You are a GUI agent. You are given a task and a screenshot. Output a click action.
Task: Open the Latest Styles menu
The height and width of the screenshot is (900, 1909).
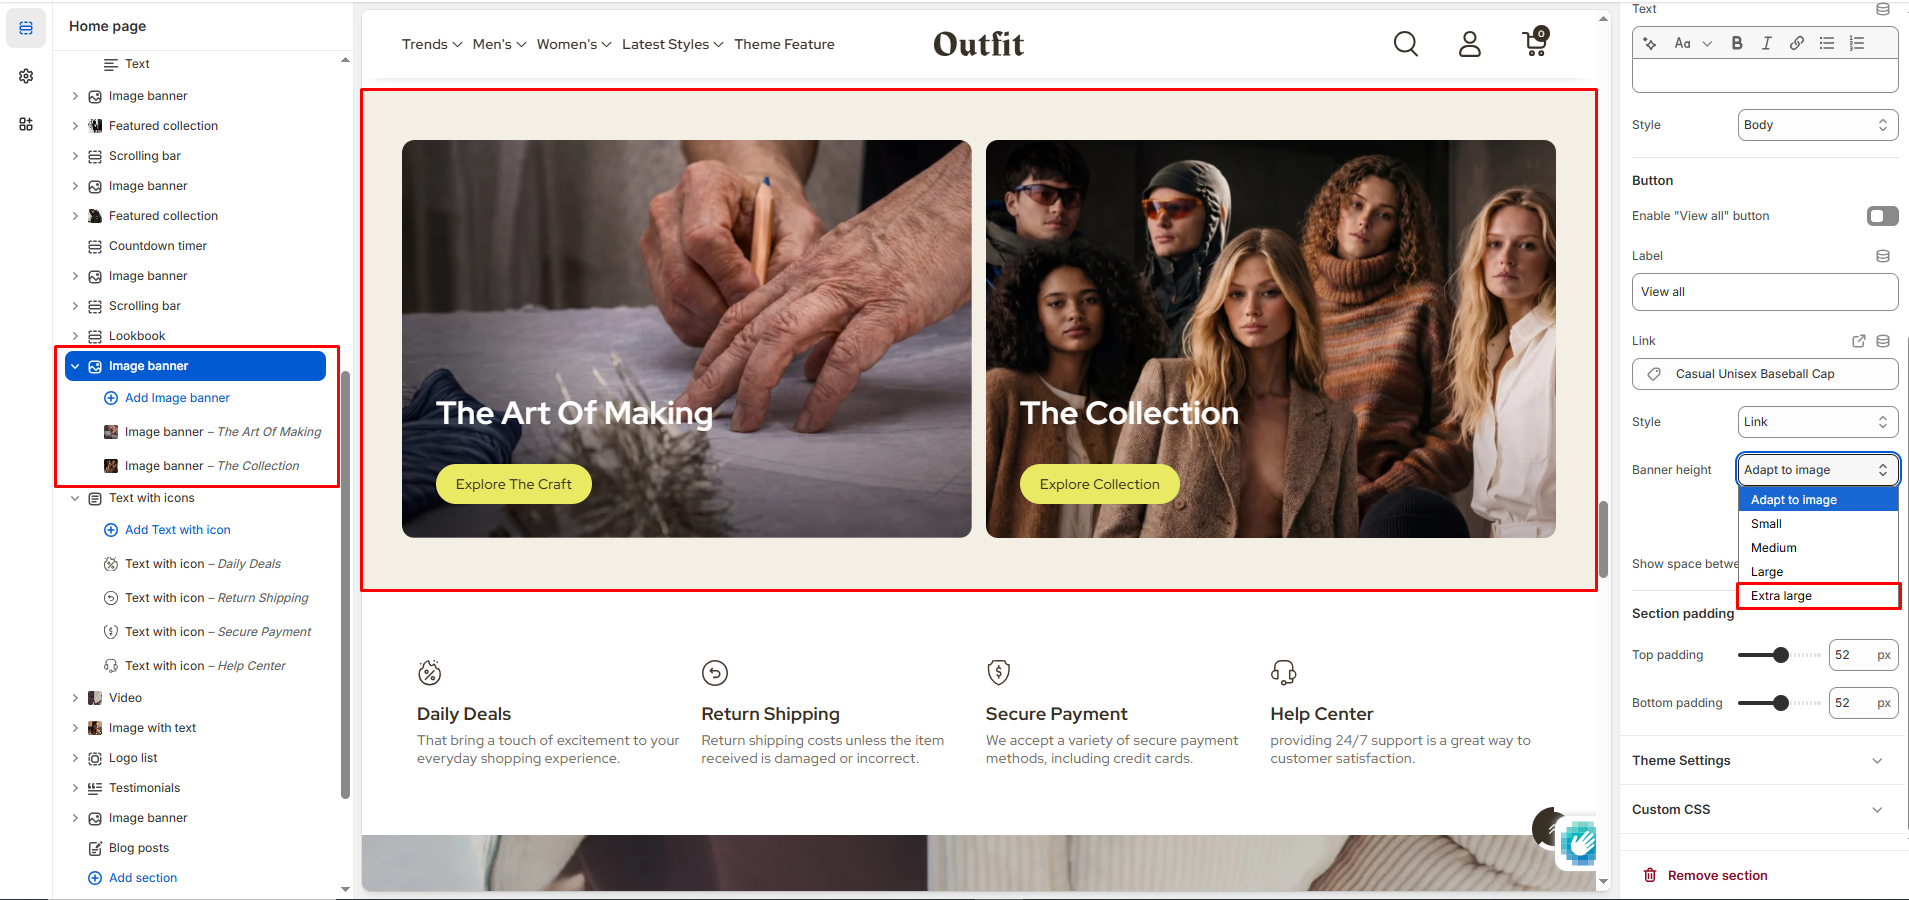coord(672,44)
